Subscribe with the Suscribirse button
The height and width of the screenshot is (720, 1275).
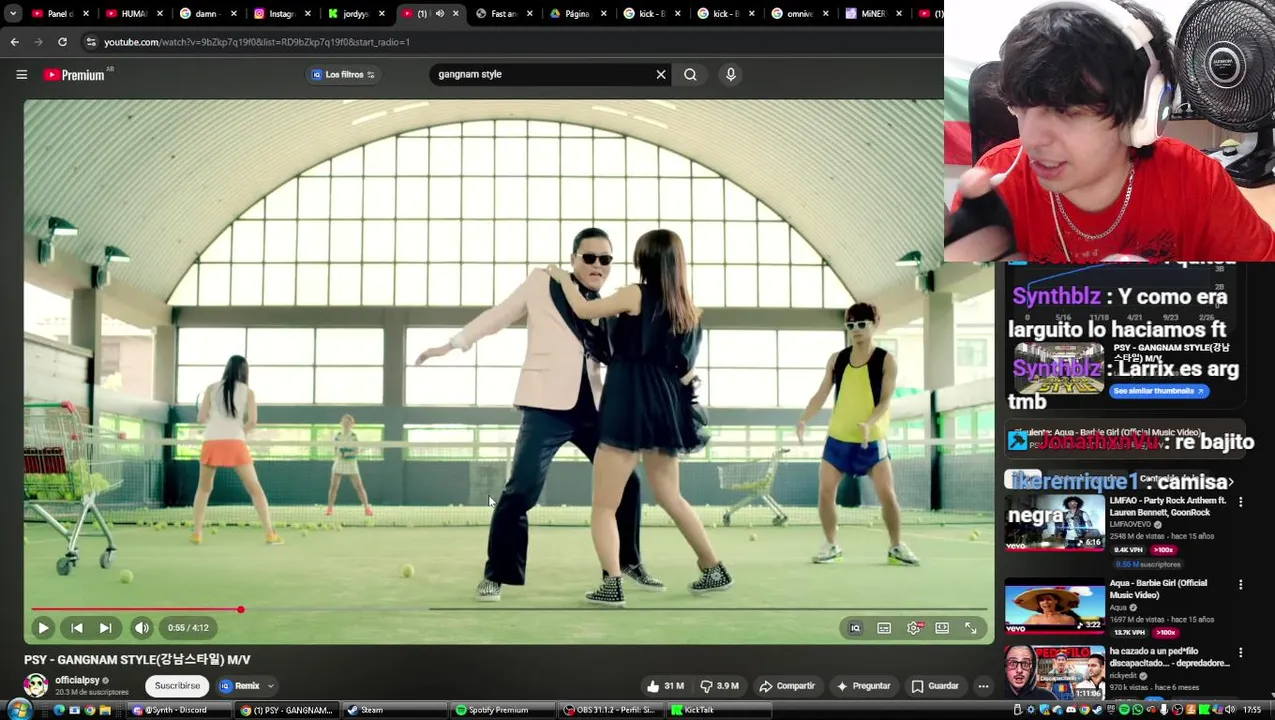pyautogui.click(x=177, y=686)
